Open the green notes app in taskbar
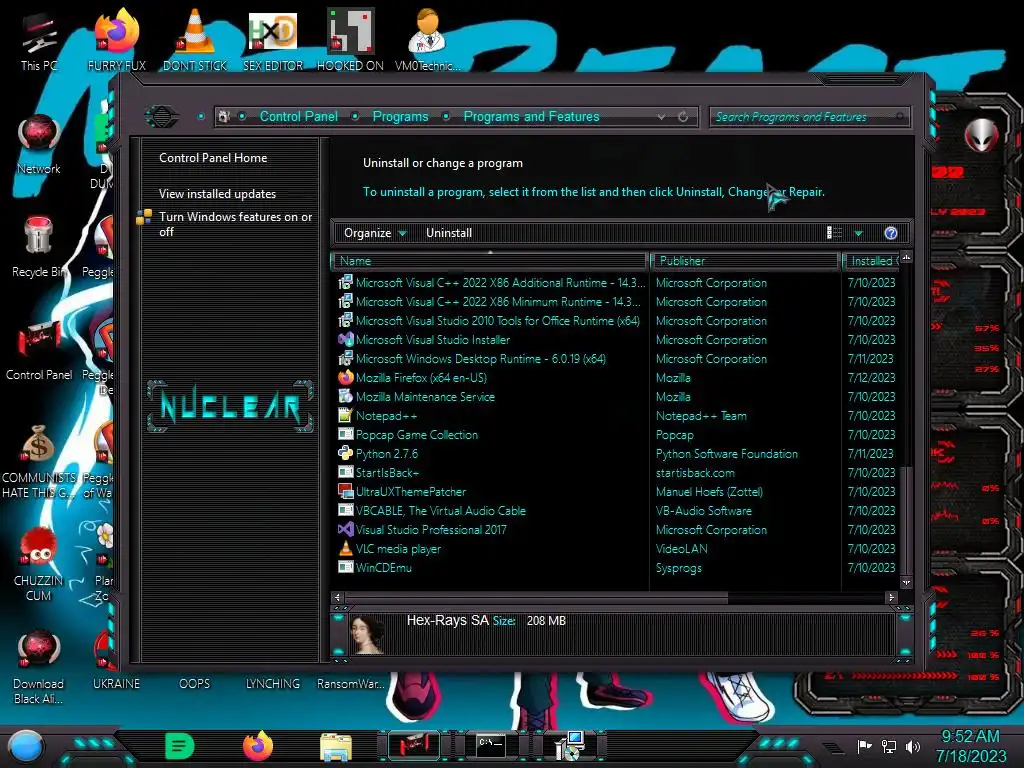The image size is (1024, 768). [180, 746]
